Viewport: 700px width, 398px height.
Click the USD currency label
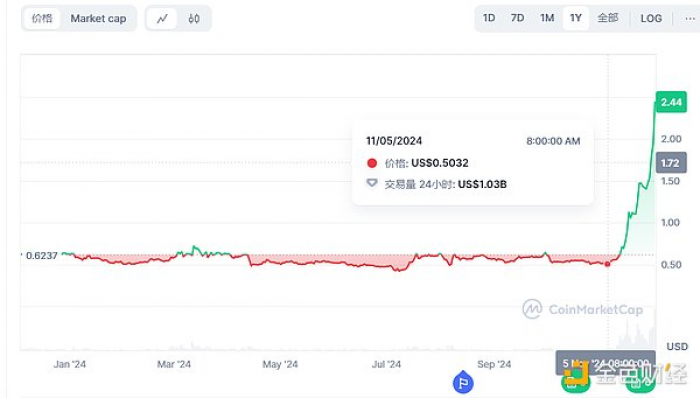pyautogui.click(x=677, y=346)
